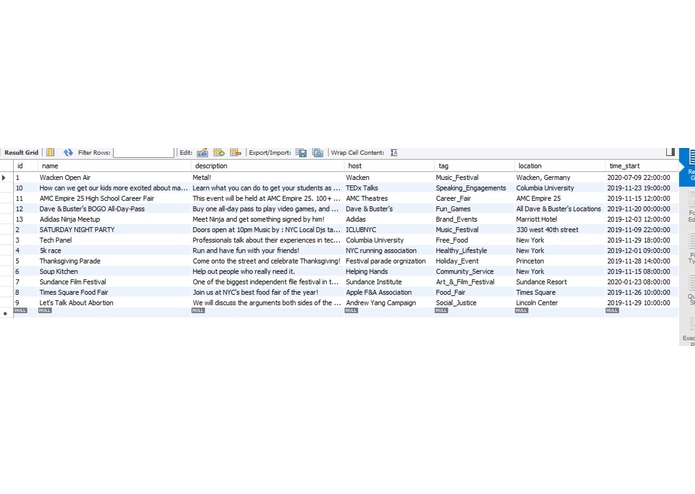Viewport: 695px width, 494px height.
Task: Click the Insert new row icon
Action: [219, 152]
